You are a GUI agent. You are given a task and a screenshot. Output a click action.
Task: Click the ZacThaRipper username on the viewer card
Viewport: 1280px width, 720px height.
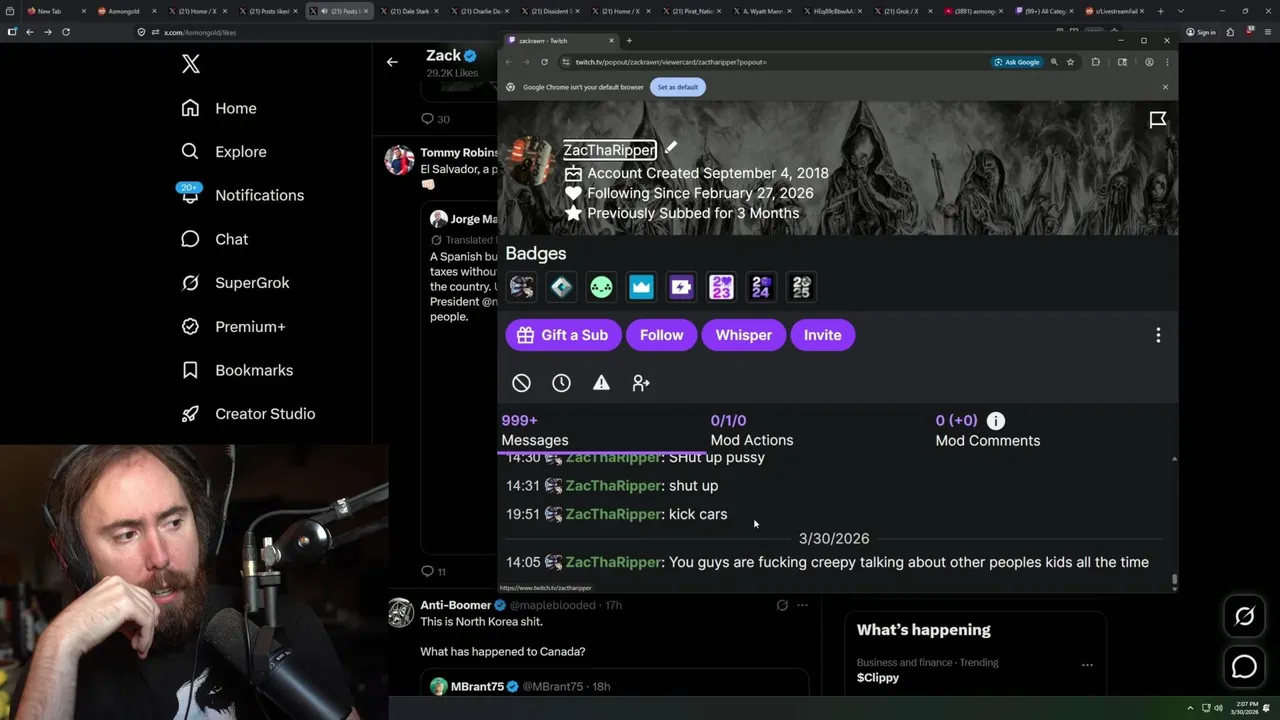click(609, 150)
